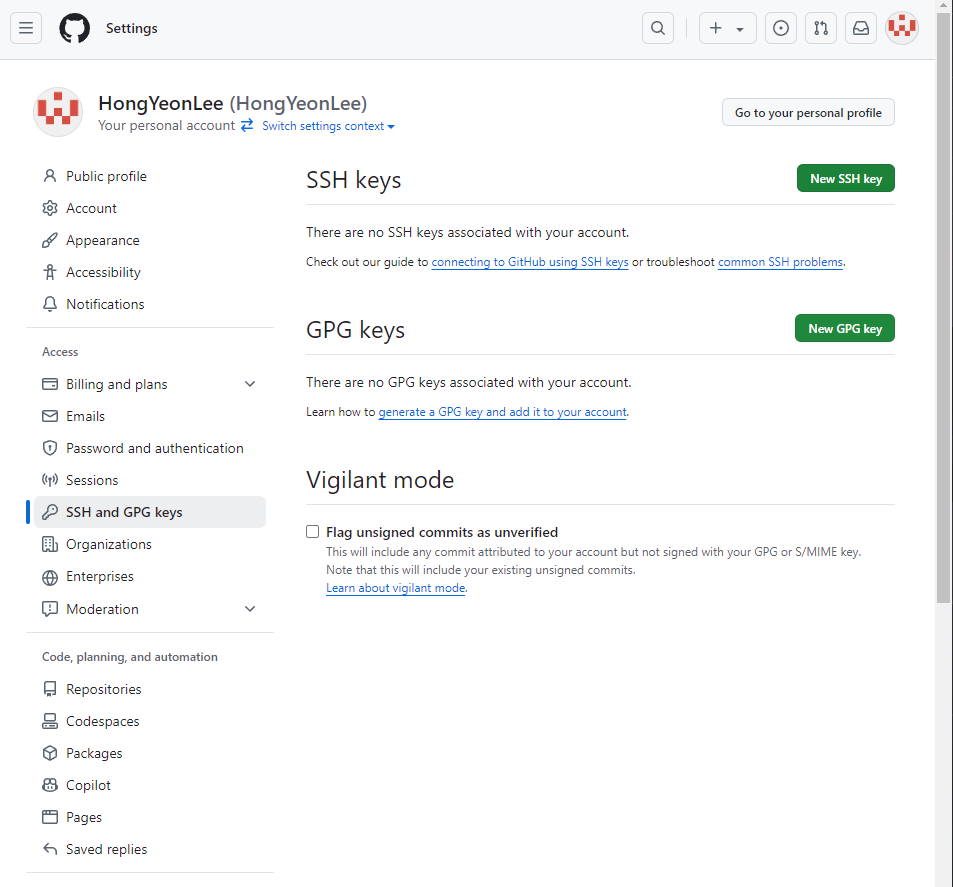Click the globe icon beside Enterprises
The image size is (953, 887).
click(x=50, y=577)
